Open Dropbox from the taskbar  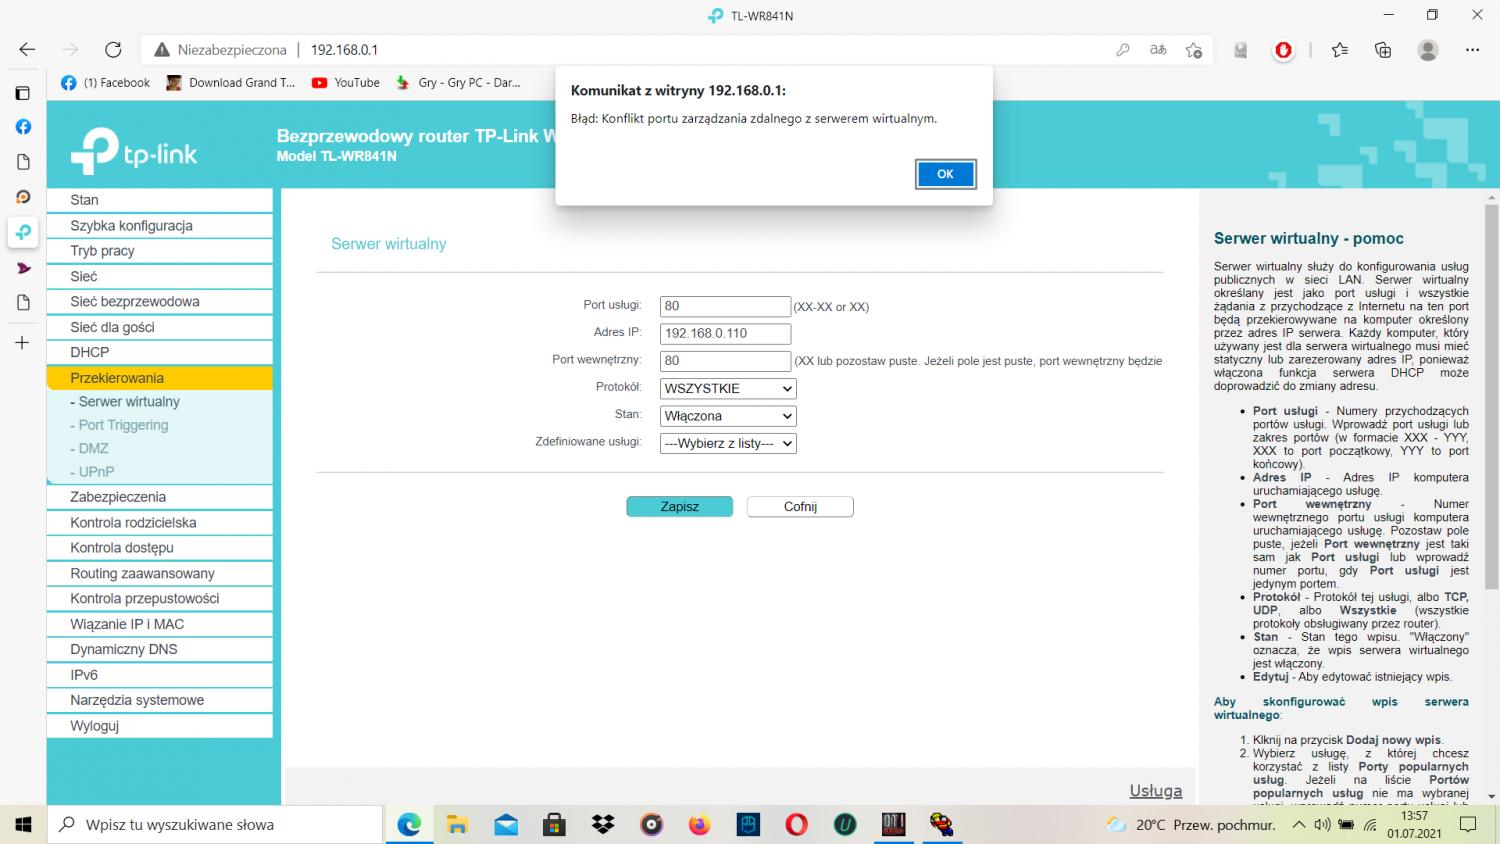(x=603, y=825)
